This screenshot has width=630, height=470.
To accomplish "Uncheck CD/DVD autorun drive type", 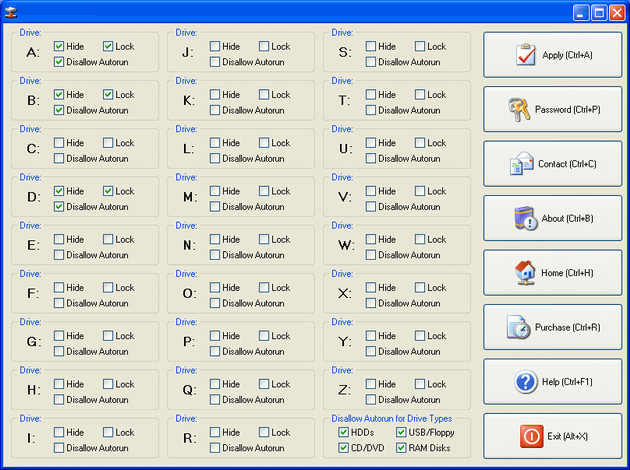I will point(343,448).
